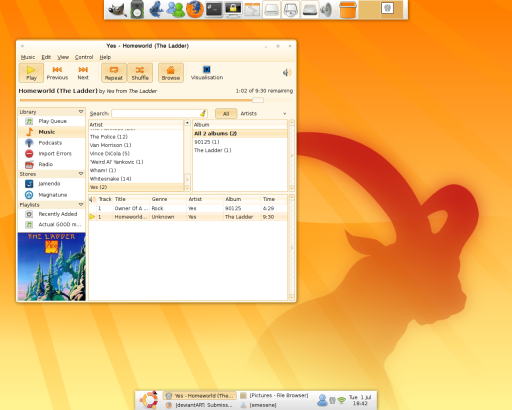Image resolution: width=512 pixels, height=410 pixels.
Task: Click the artist list scroll up arrow
Action: [x=187, y=123]
